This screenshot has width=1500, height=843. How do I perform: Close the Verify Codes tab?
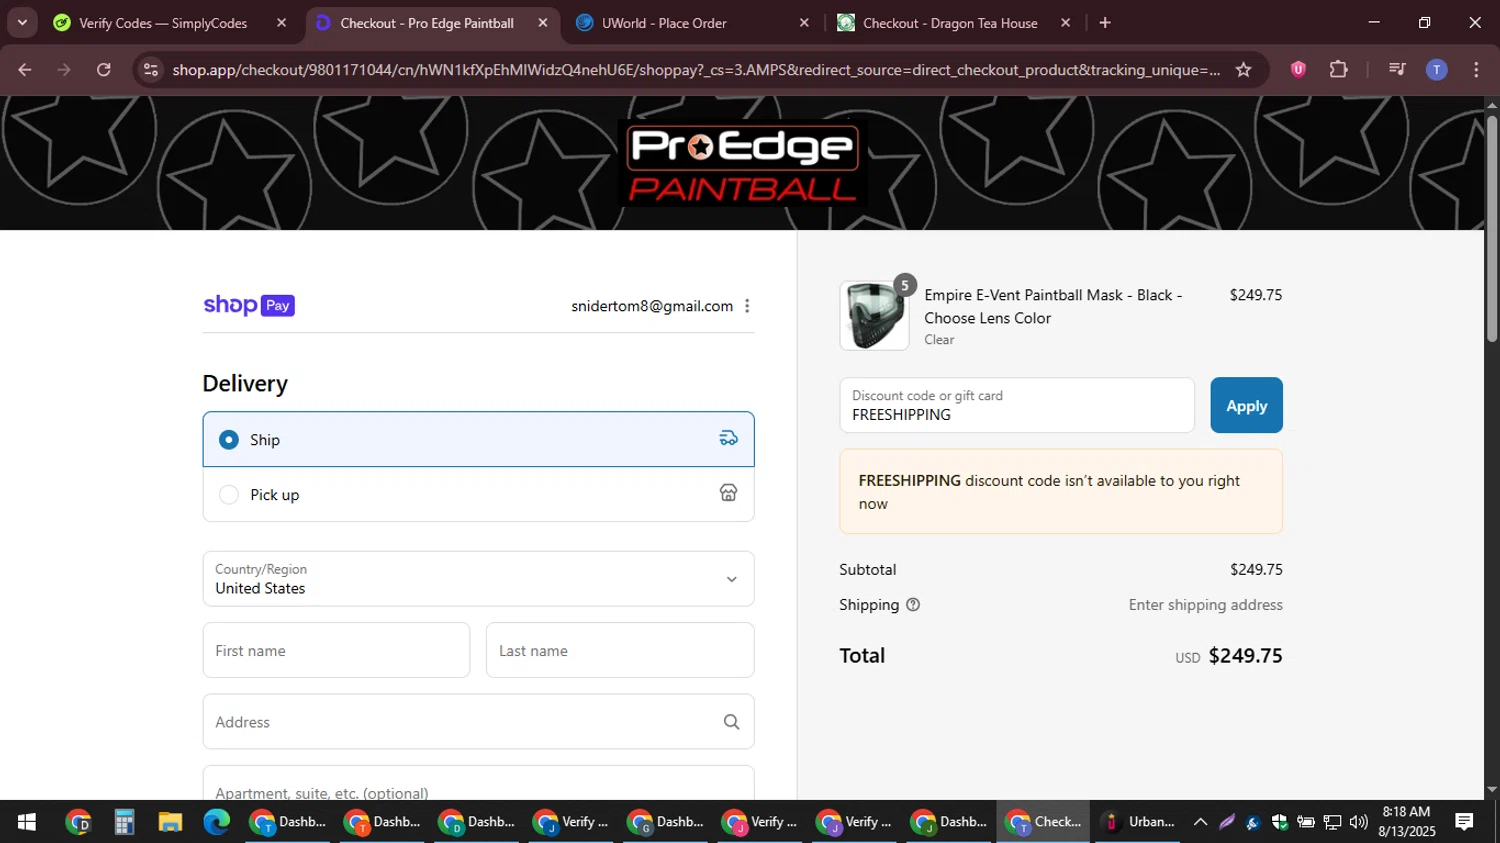[281, 23]
